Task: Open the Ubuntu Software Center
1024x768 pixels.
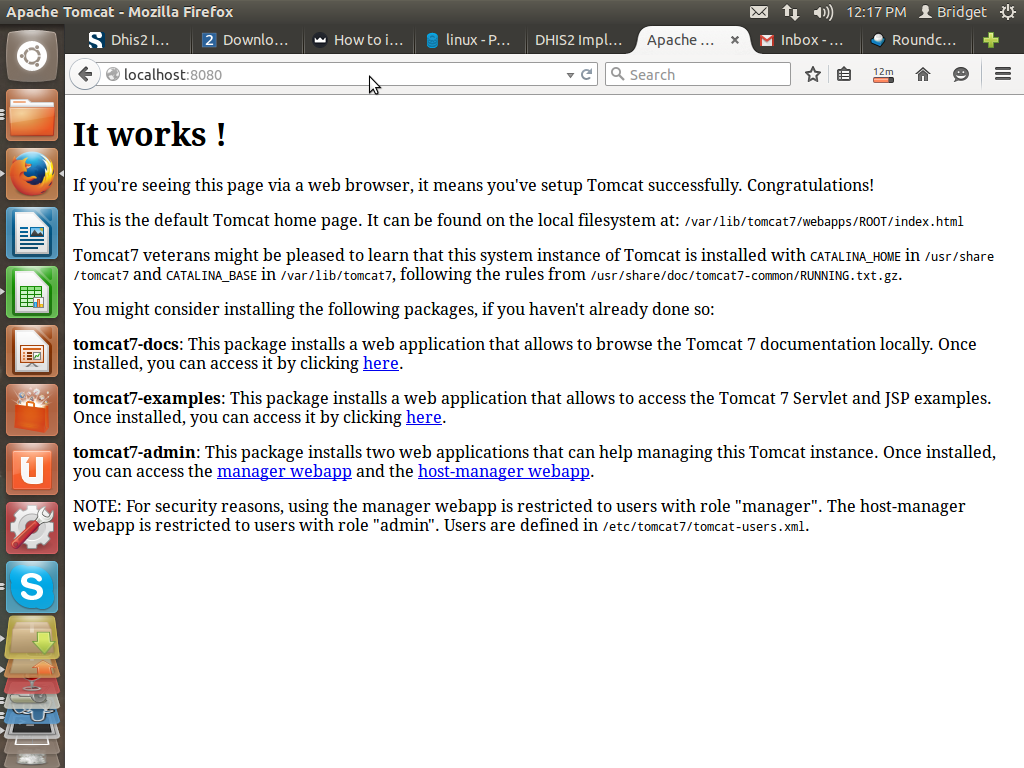Action: (x=31, y=410)
